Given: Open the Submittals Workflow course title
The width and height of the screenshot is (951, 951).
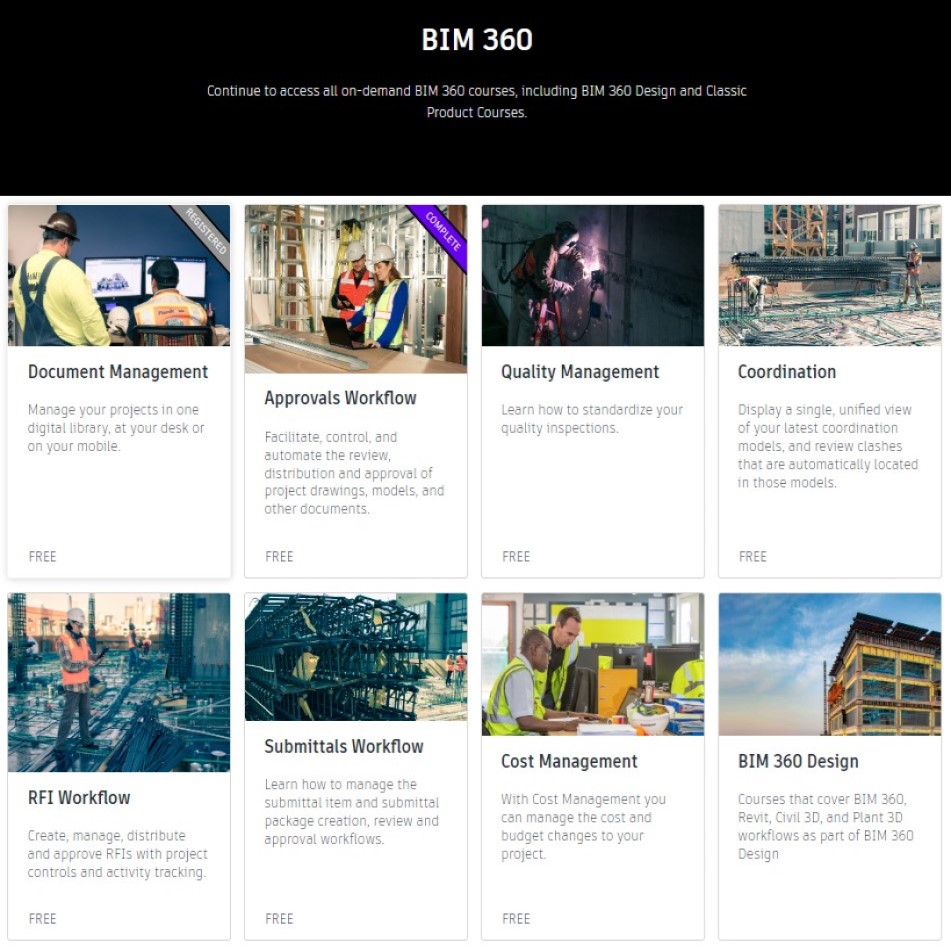Looking at the screenshot, I should 344,747.
